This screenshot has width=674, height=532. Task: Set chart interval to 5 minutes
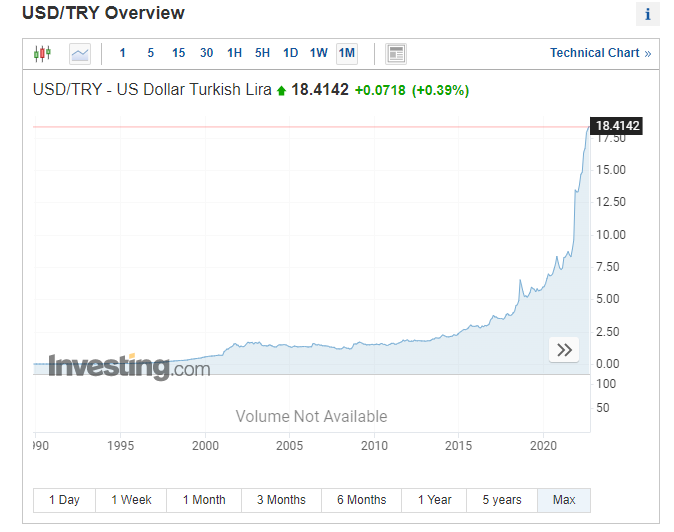(151, 53)
